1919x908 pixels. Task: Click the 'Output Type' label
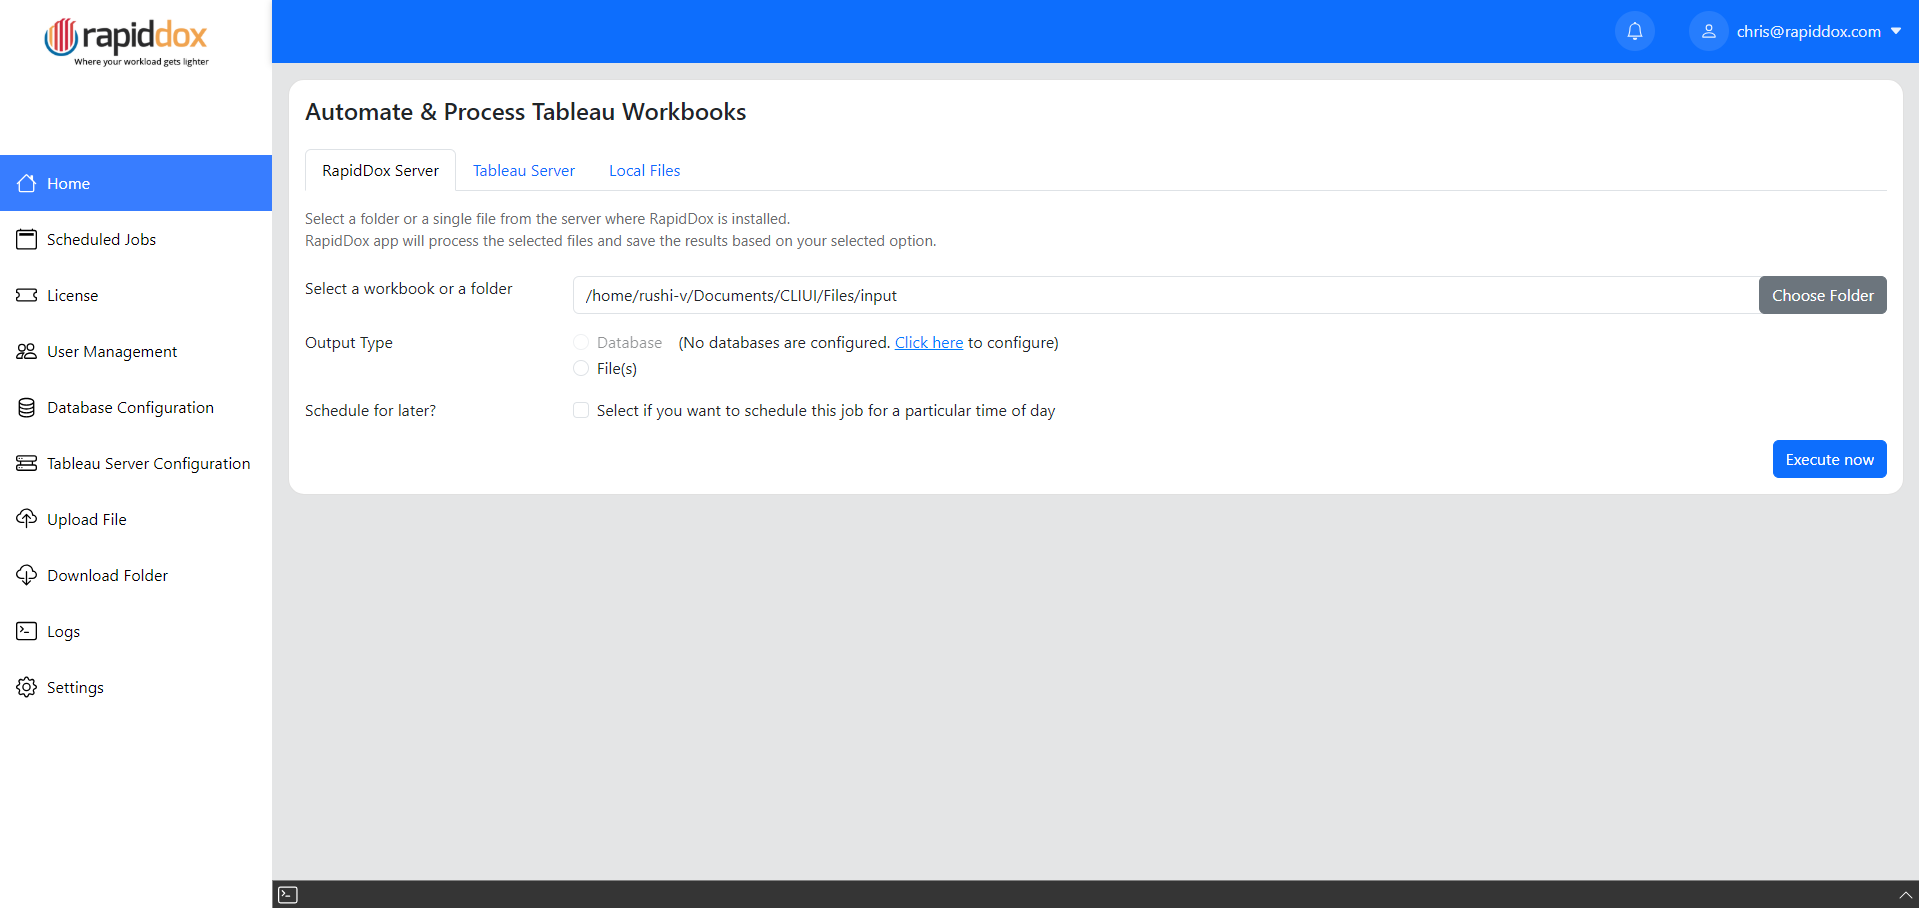click(x=349, y=342)
